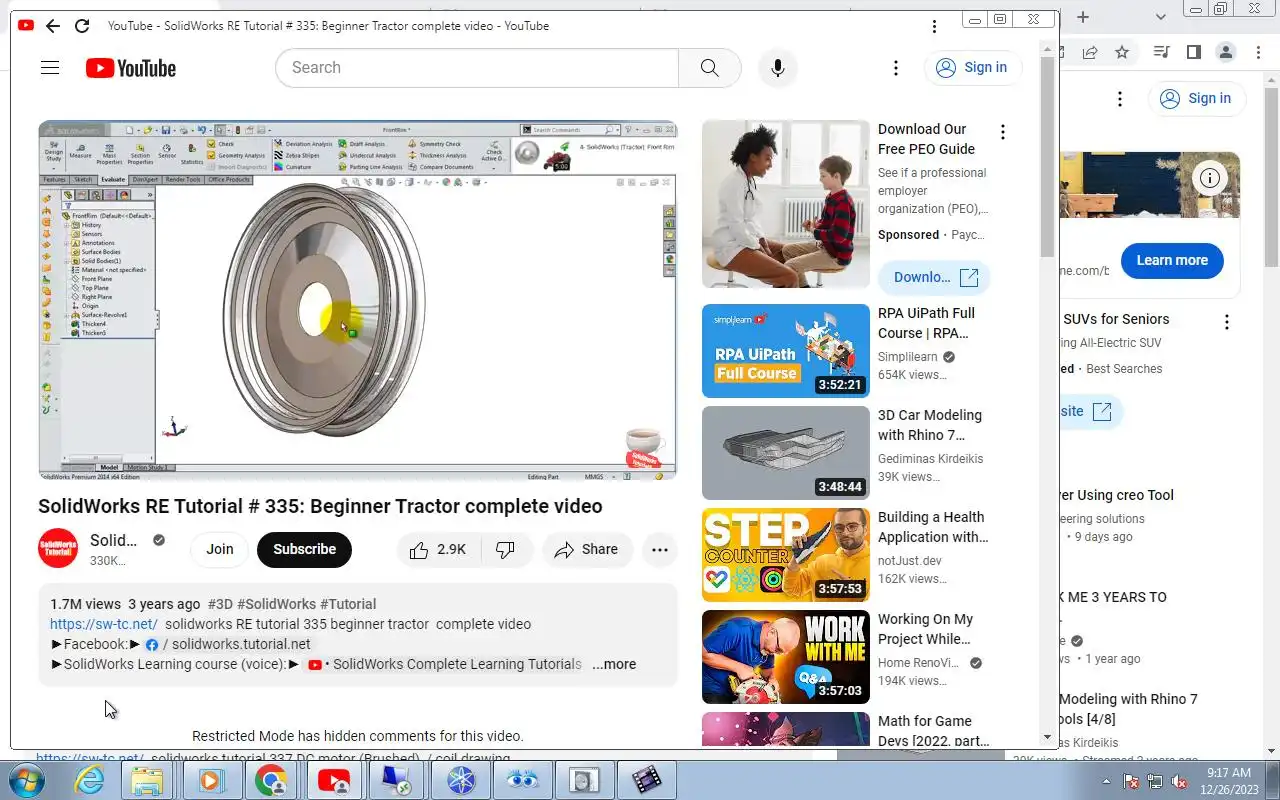Open the https://sw-tc.net/ description link
1280x800 pixels.
coord(104,624)
